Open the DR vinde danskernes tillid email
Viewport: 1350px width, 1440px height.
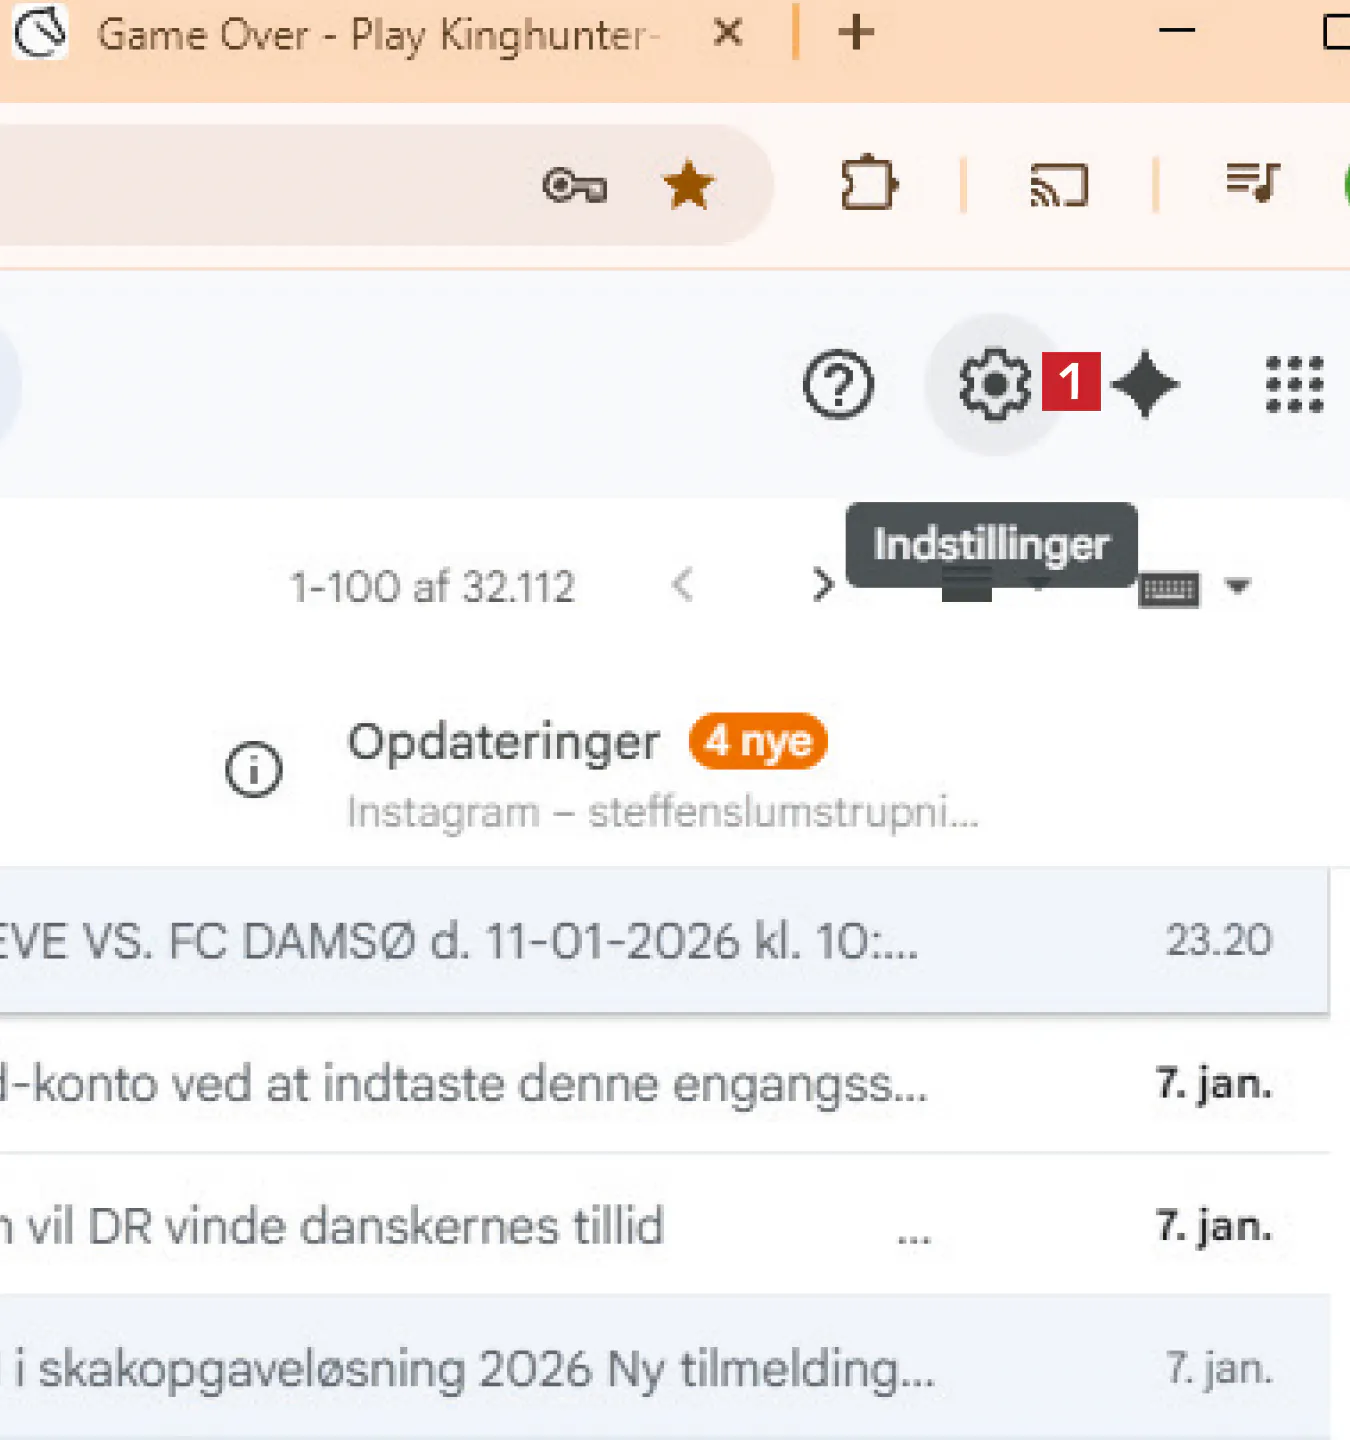click(x=664, y=1226)
